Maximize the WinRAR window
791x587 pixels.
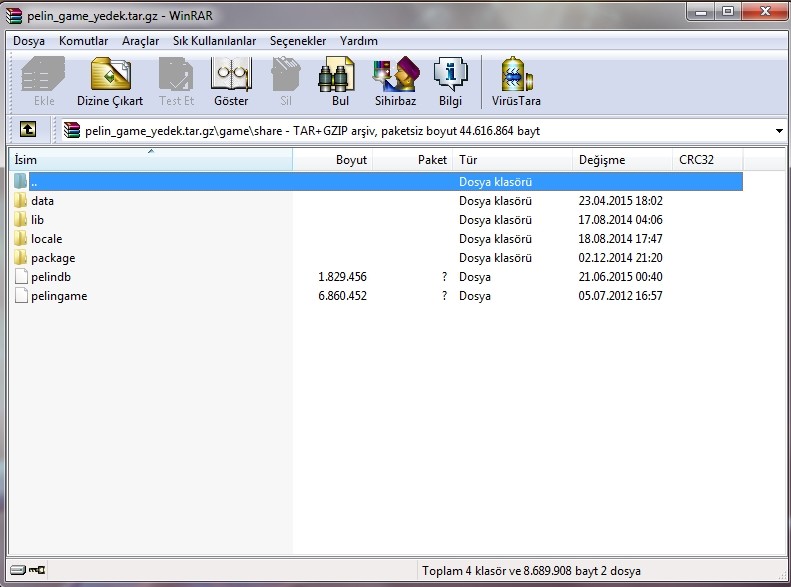click(x=728, y=12)
